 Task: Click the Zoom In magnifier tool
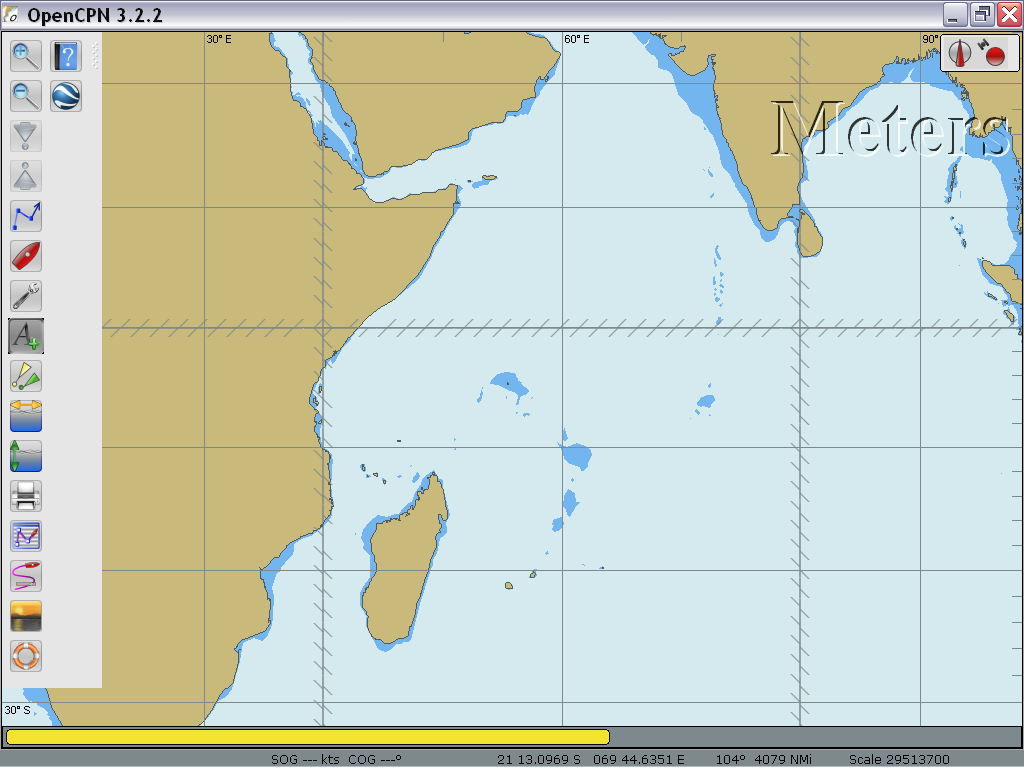[26, 56]
